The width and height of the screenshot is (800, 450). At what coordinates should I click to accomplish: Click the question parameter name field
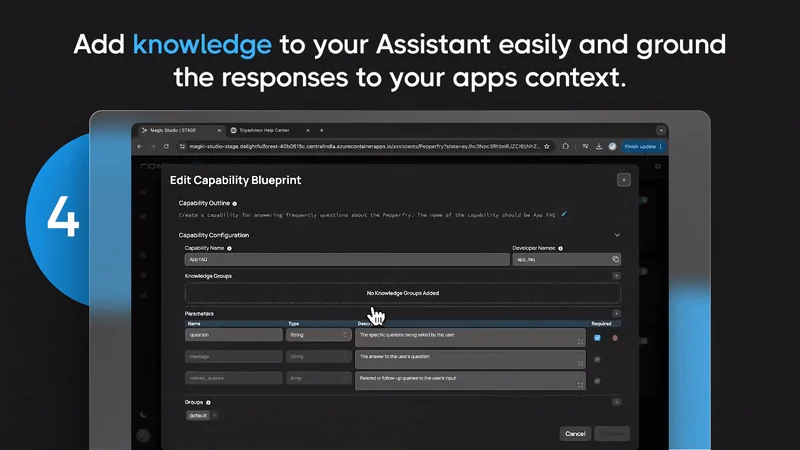click(233, 335)
